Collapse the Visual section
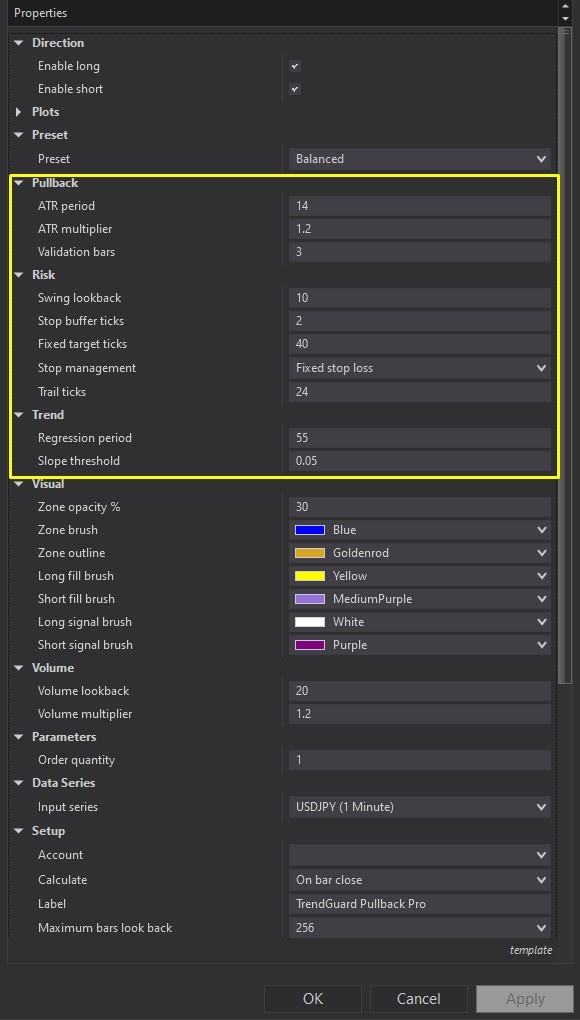 [17, 483]
